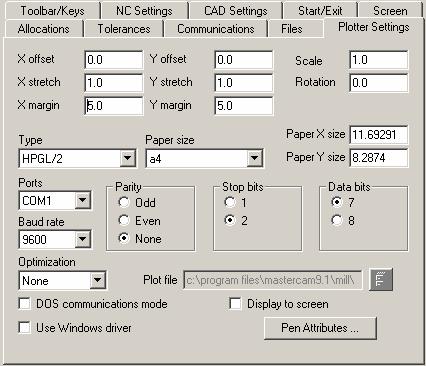The image size is (426, 366).
Task: Go to the CAD Settings tab
Action: point(236,11)
